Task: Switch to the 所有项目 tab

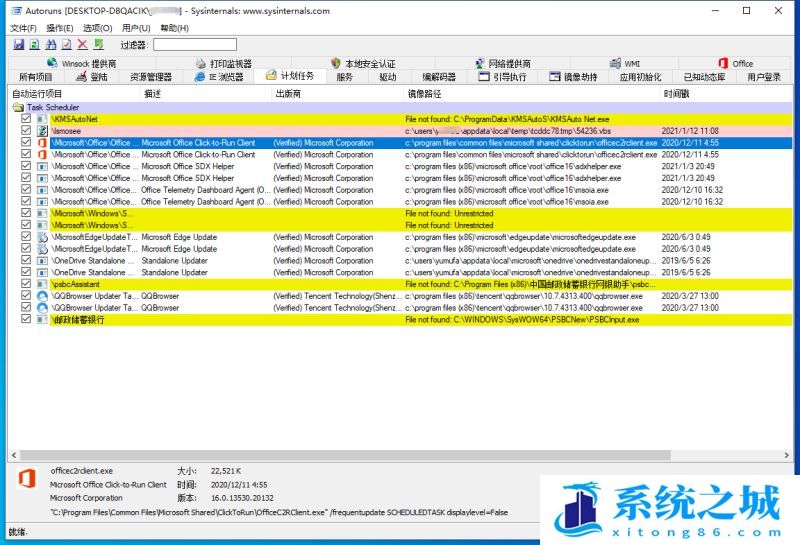Action: (x=36, y=77)
